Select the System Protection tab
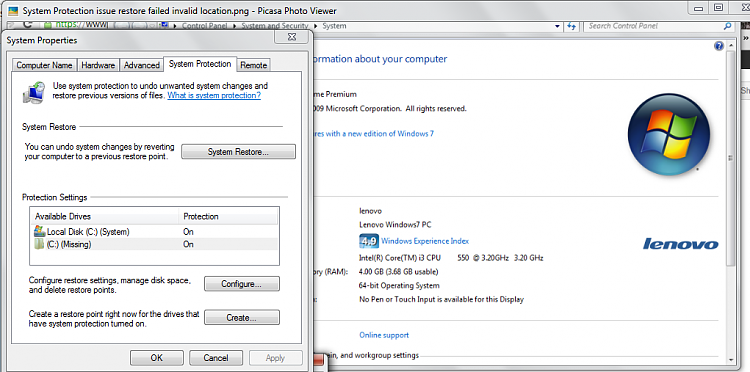The image size is (750, 372). pyautogui.click(x=200, y=64)
